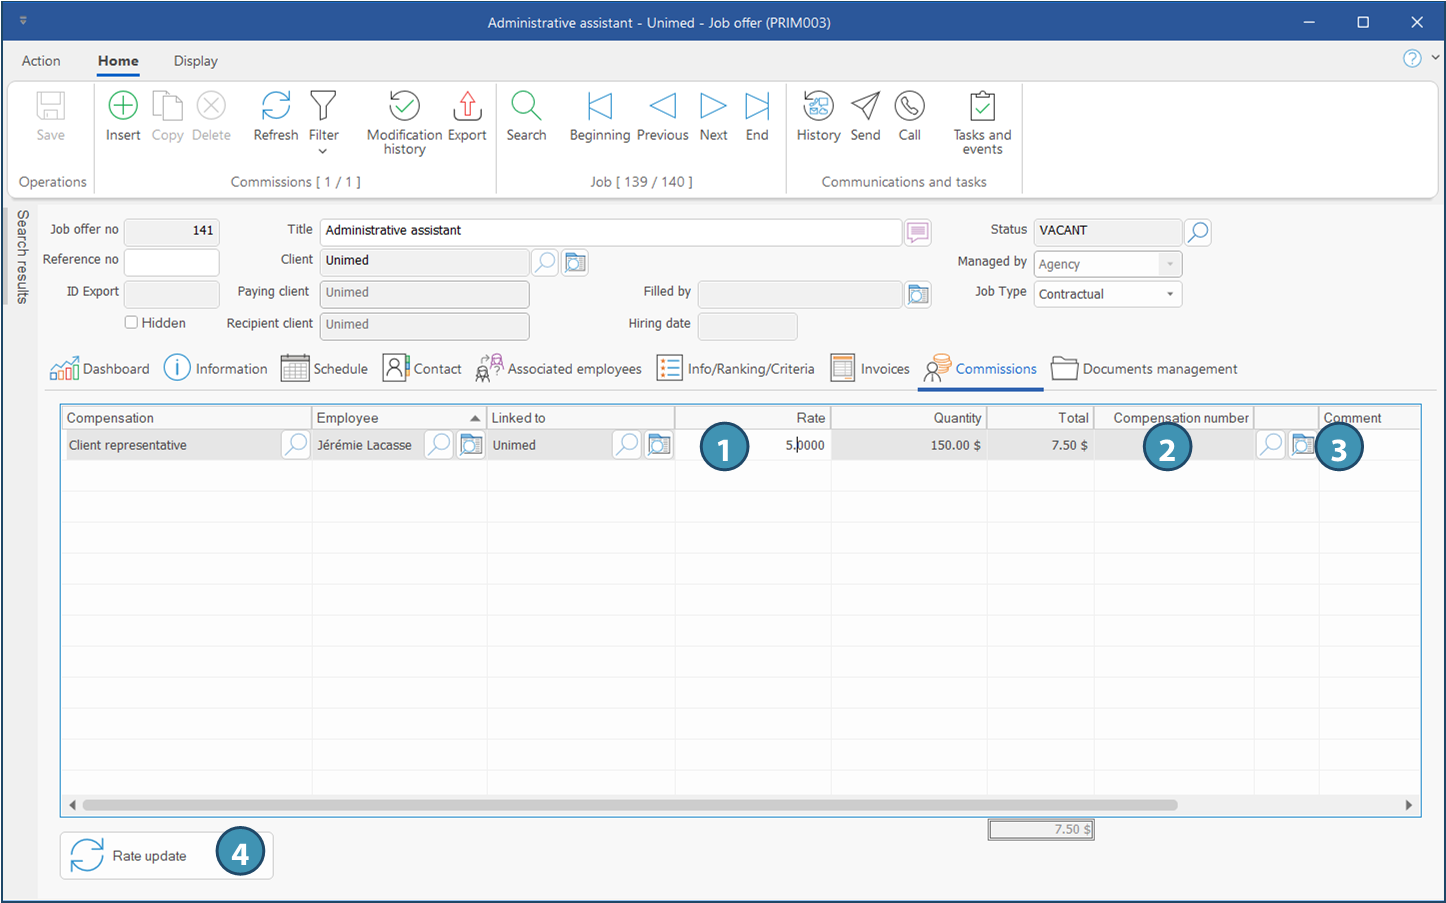Click the horizontal scrollbar right arrow

coord(1408,805)
